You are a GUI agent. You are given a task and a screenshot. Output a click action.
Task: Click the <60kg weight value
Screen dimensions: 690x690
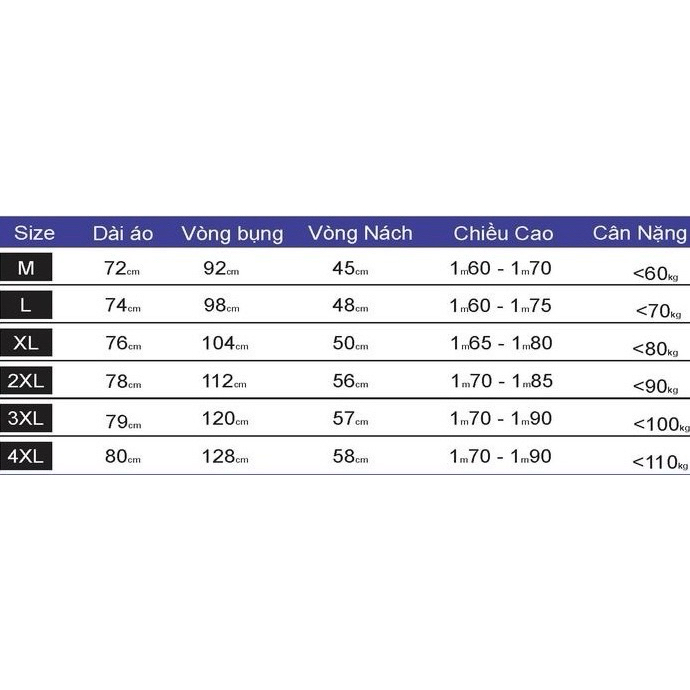[x=656, y=272]
